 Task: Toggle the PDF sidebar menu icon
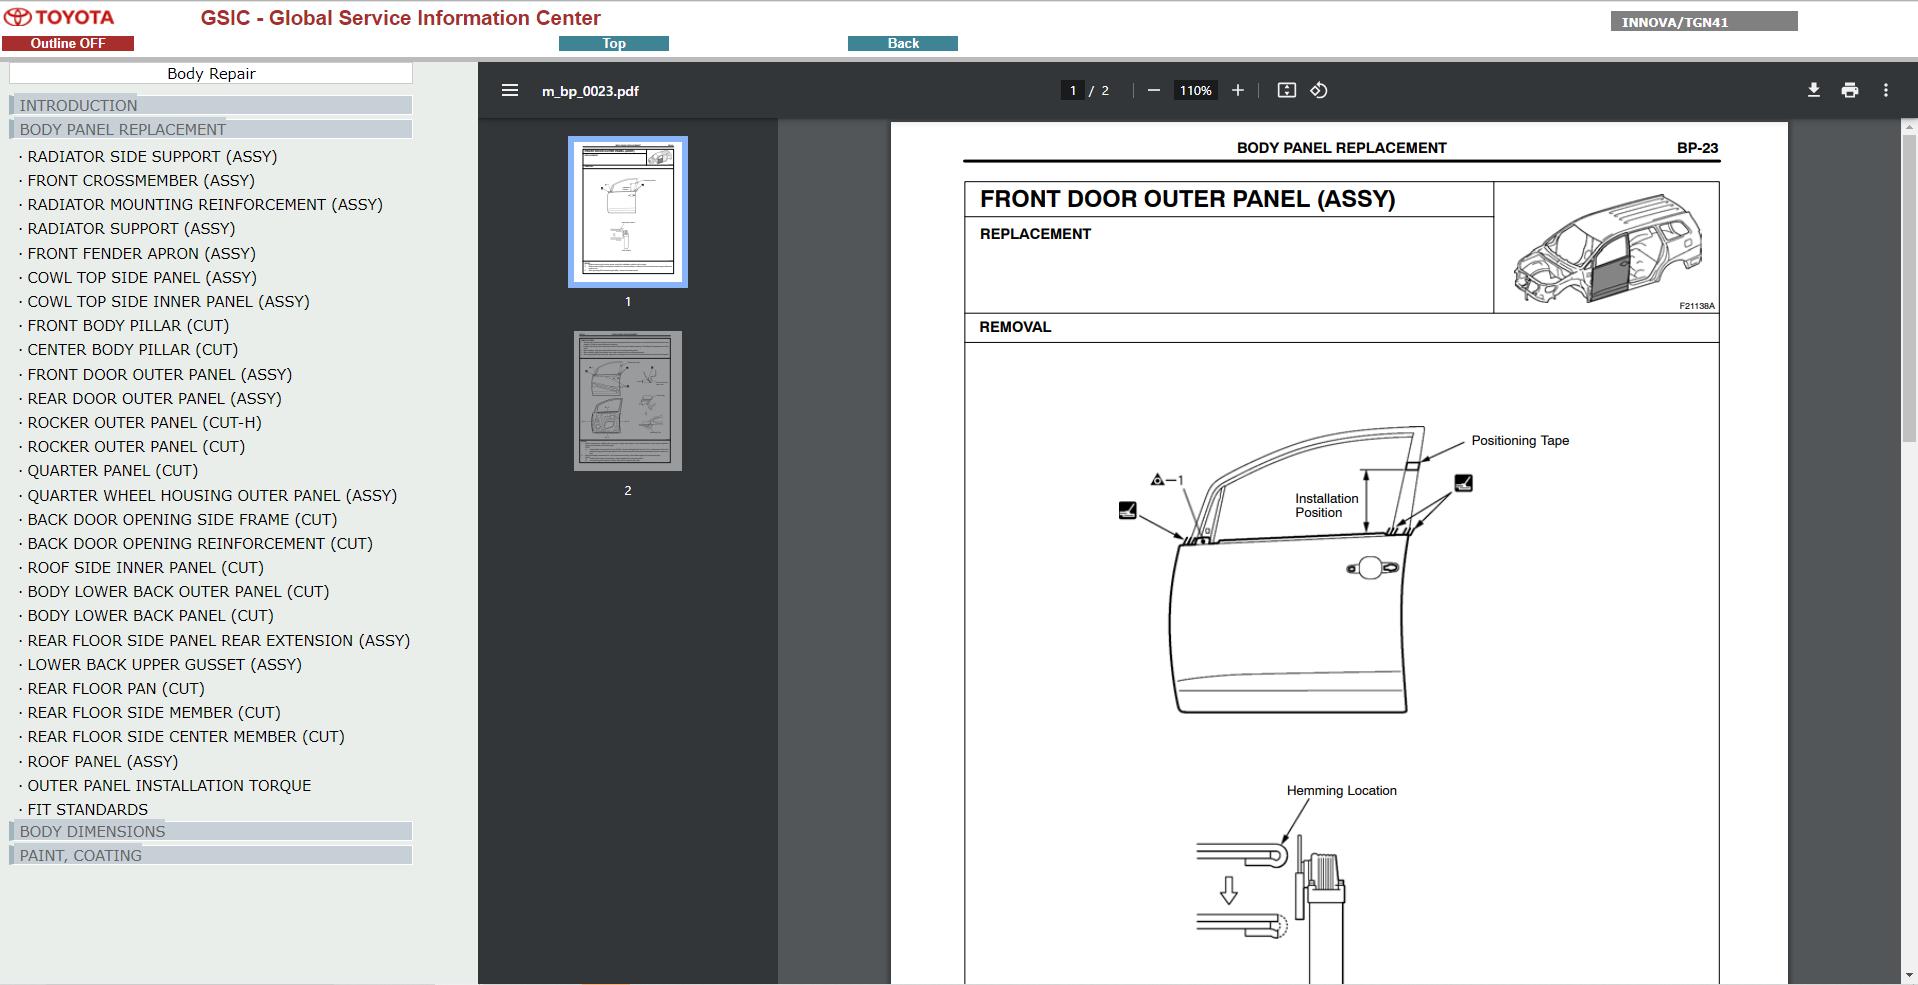pos(509,90)
